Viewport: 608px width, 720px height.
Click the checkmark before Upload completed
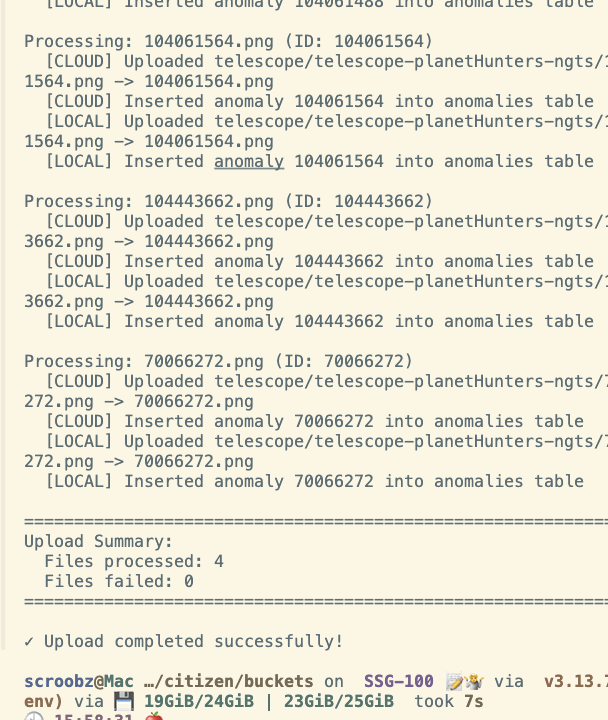point(29,641)
